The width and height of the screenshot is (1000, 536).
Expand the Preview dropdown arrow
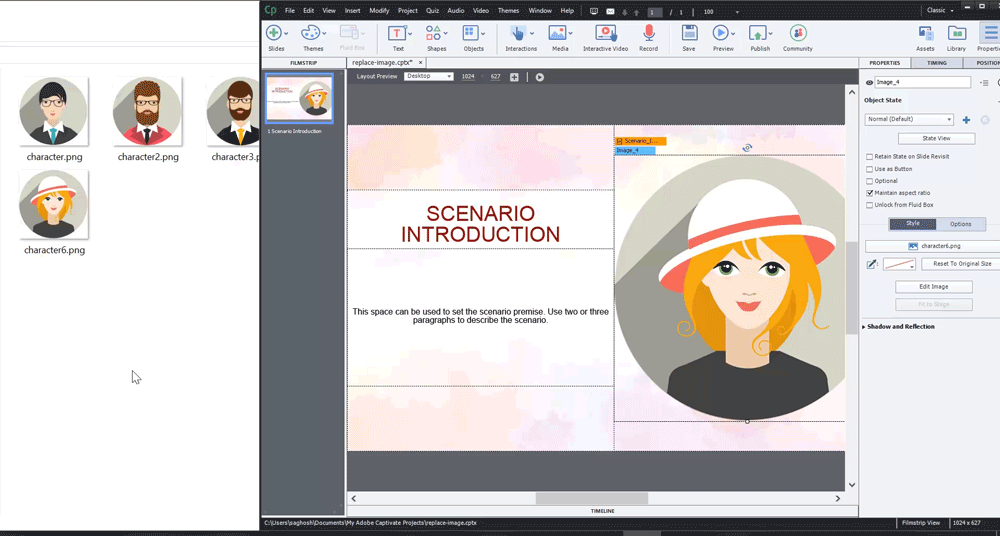[x=733, y=33]
